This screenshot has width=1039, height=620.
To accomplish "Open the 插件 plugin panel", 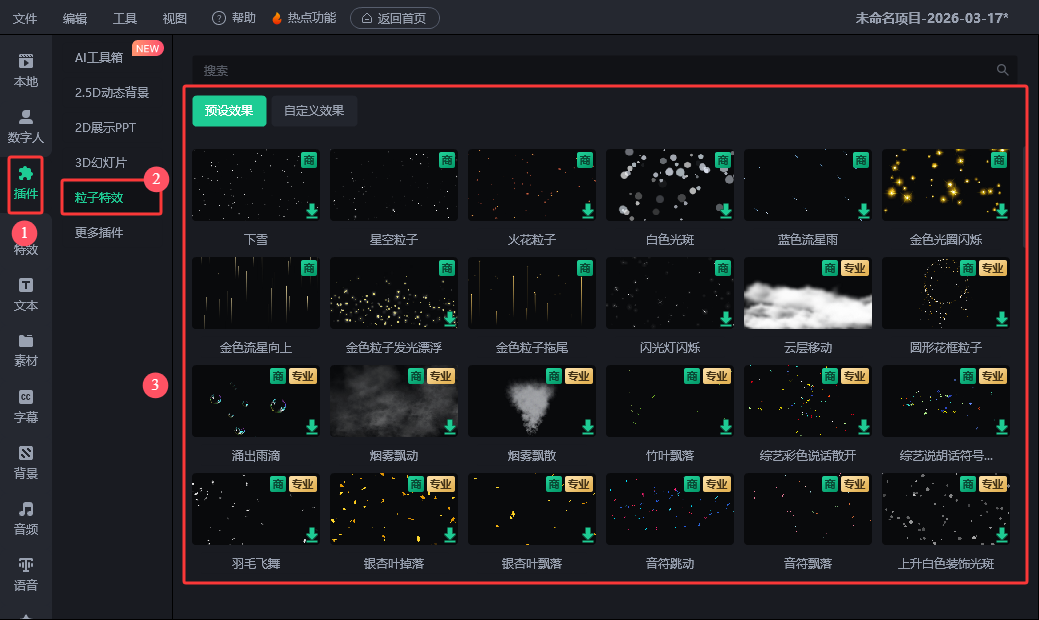I will pyautogui.click(x=26, y=184).
